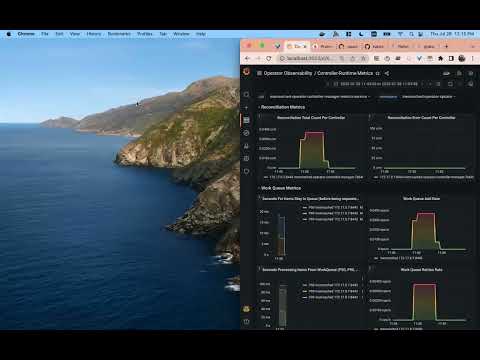Toggle legend series under Work Queue Add Rate

(x=399, y=258)
